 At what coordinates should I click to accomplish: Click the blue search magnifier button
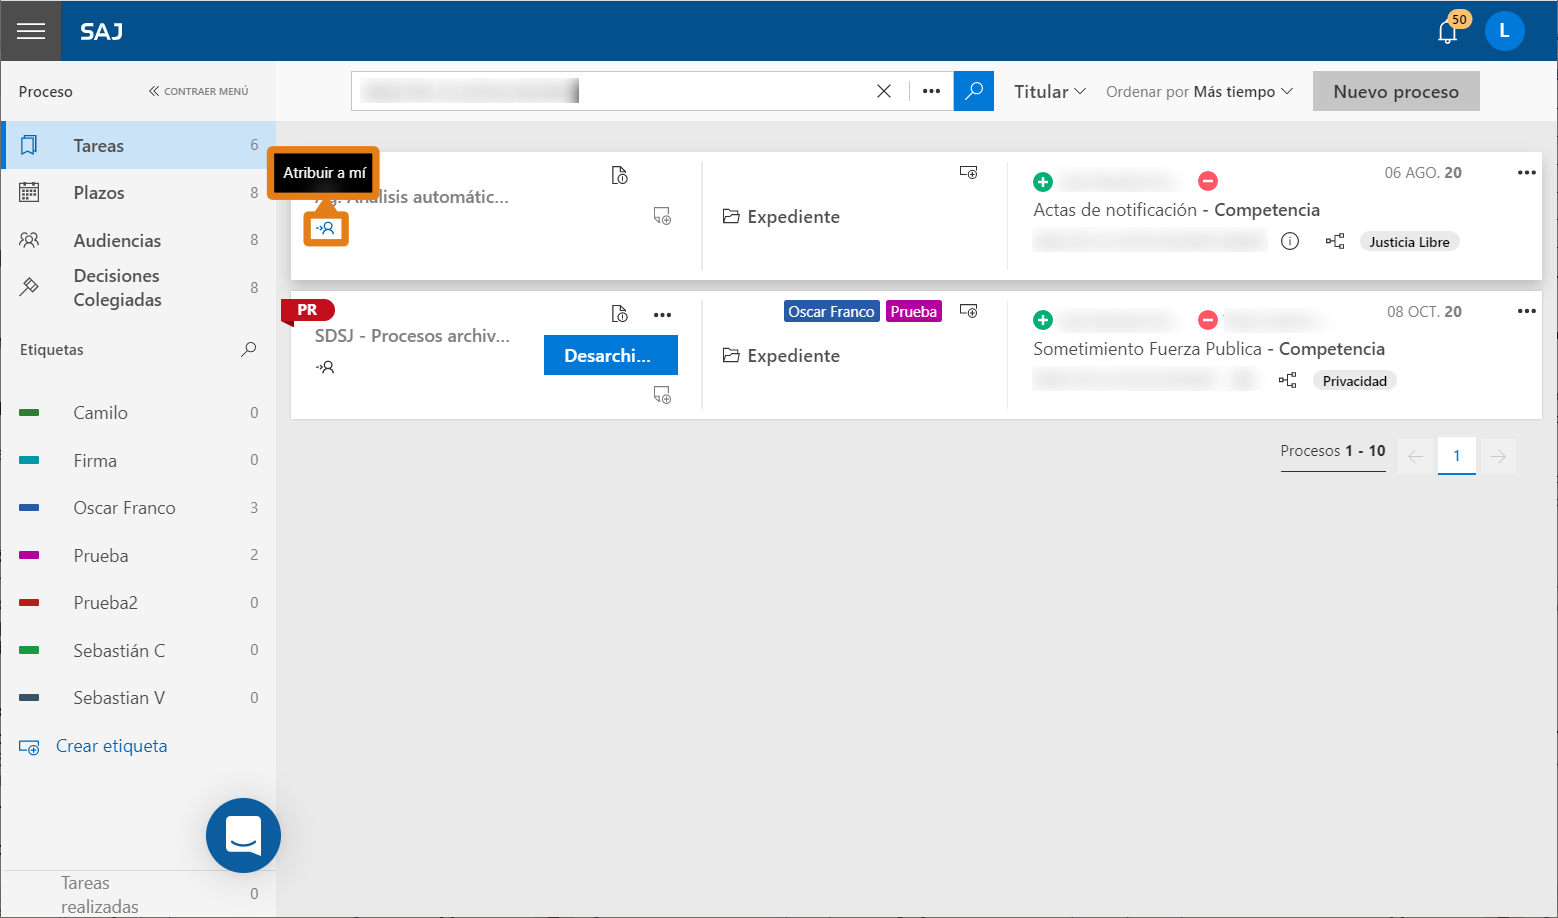(x=973, y=91)
